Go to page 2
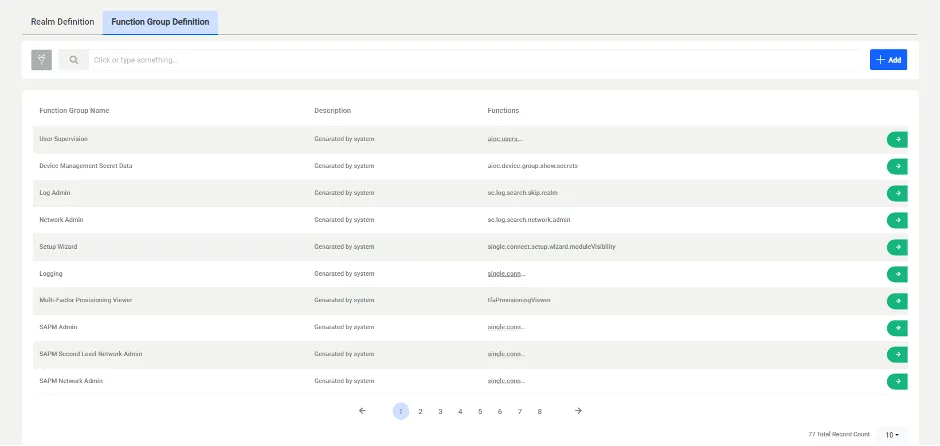The width and height of the screenshot is (940, 446). pos(420,411)
